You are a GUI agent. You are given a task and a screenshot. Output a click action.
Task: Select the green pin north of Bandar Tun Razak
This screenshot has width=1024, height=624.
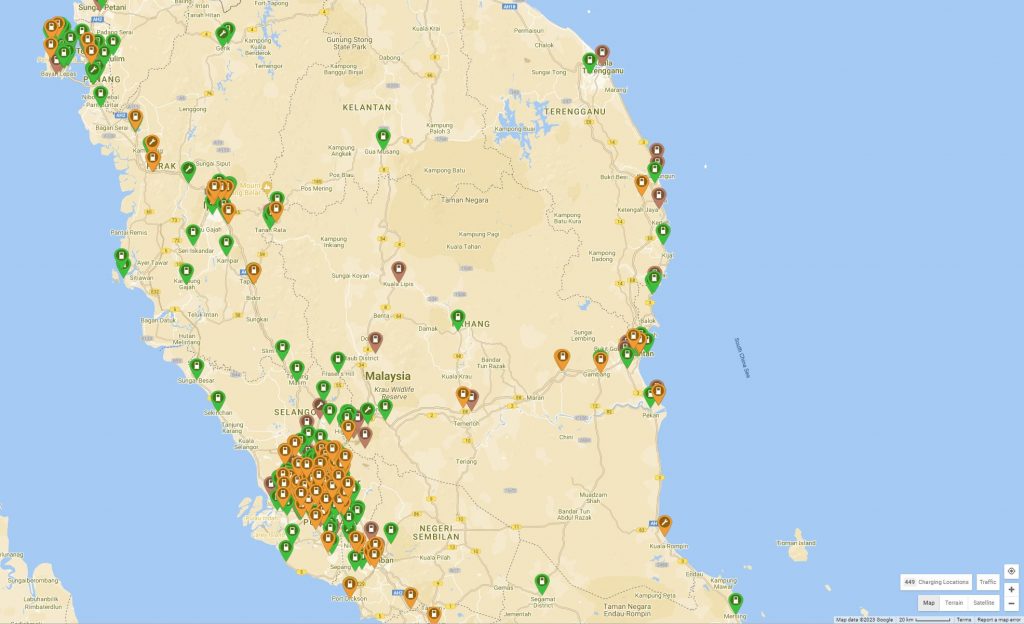coord(458,318)
